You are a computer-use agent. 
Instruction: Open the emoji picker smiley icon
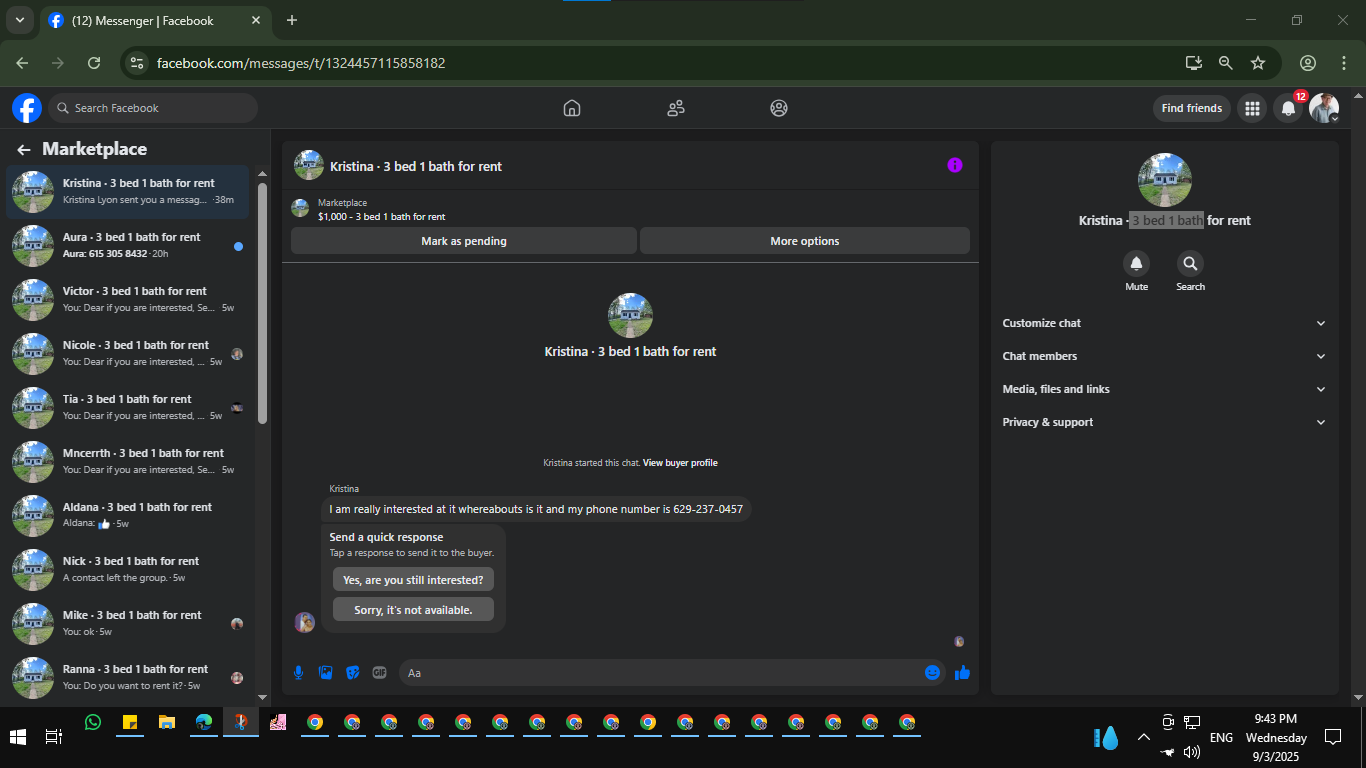click(x=933, y=673)
